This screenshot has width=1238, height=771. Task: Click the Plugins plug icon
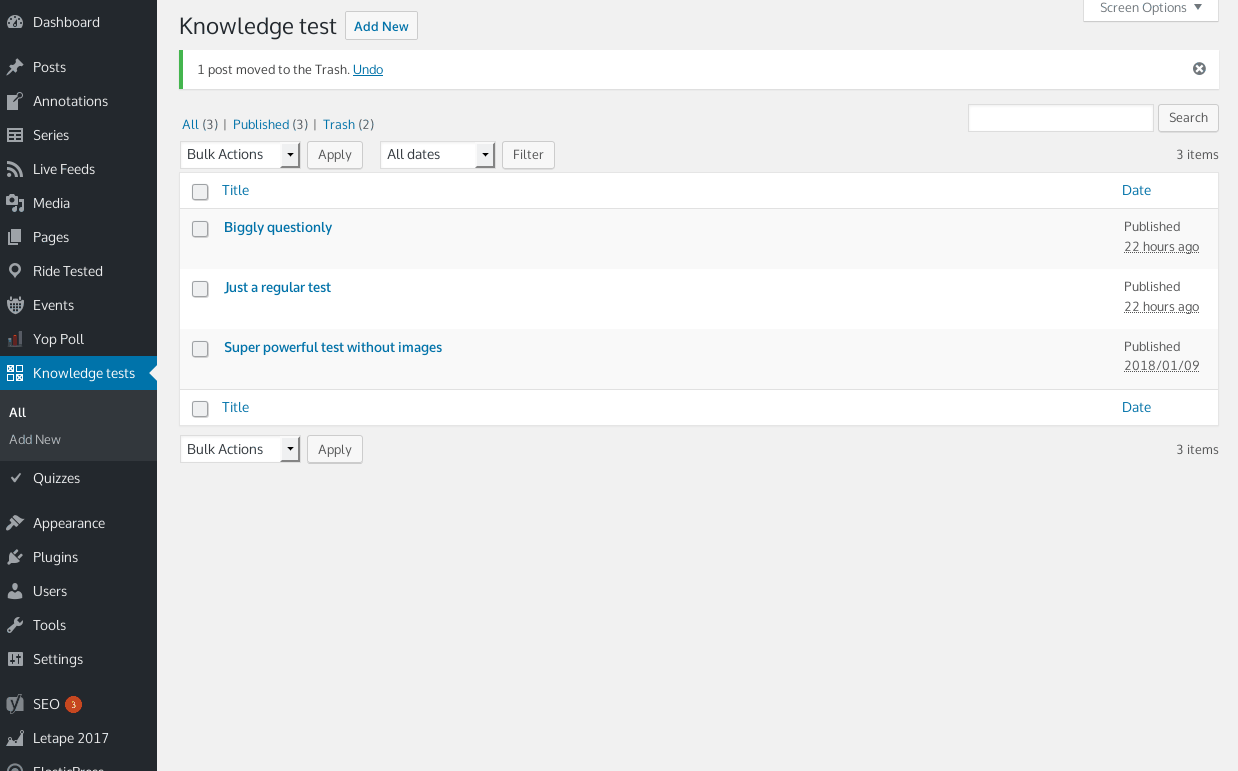click(x=15, y=557)
